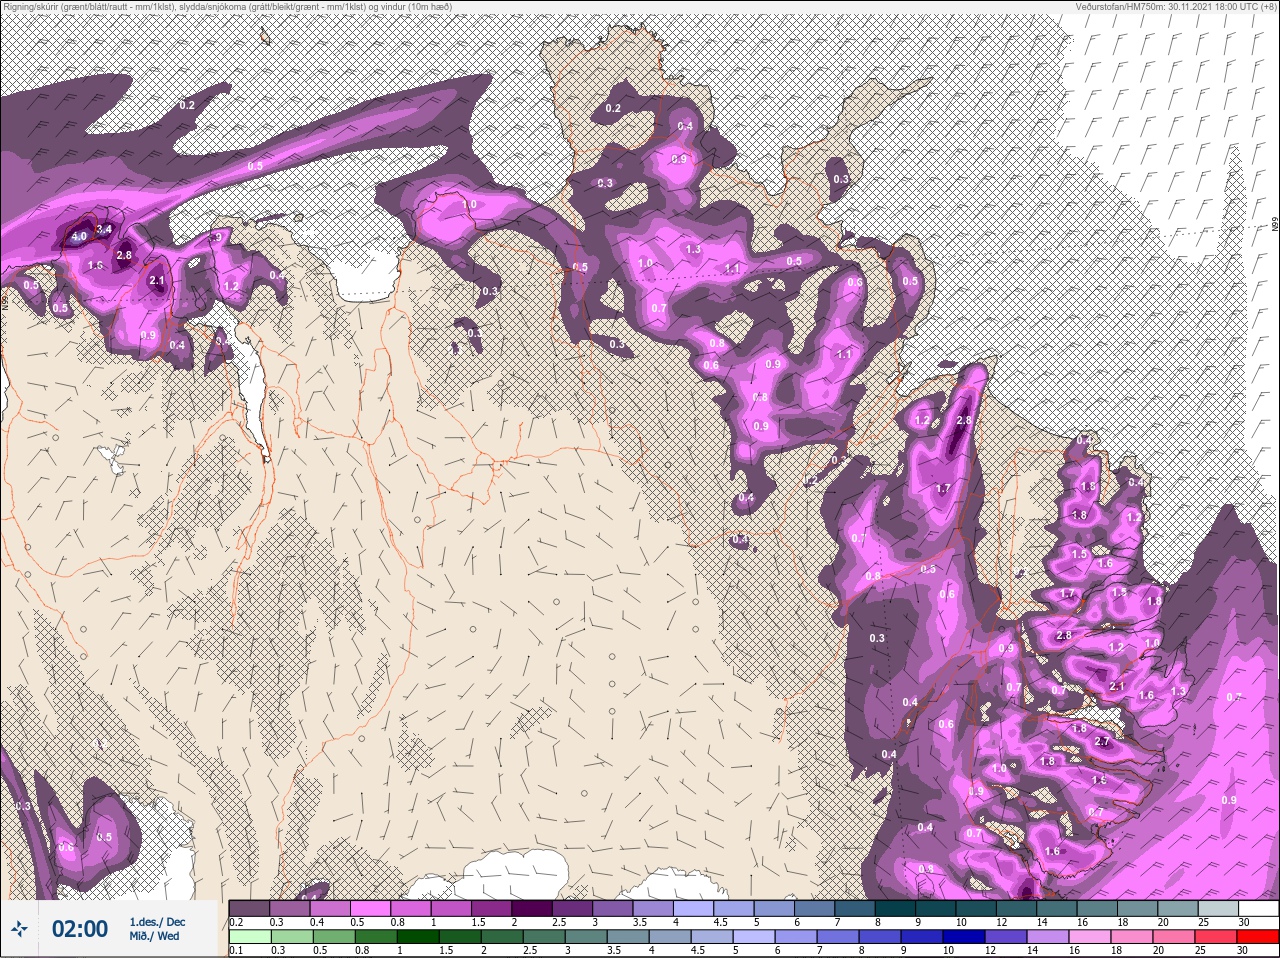The height and width of the screenshot is (958, 1280).
Task: Click the four-point star icon beside the time
Action: pyautogui.click(x=20, y=929)
